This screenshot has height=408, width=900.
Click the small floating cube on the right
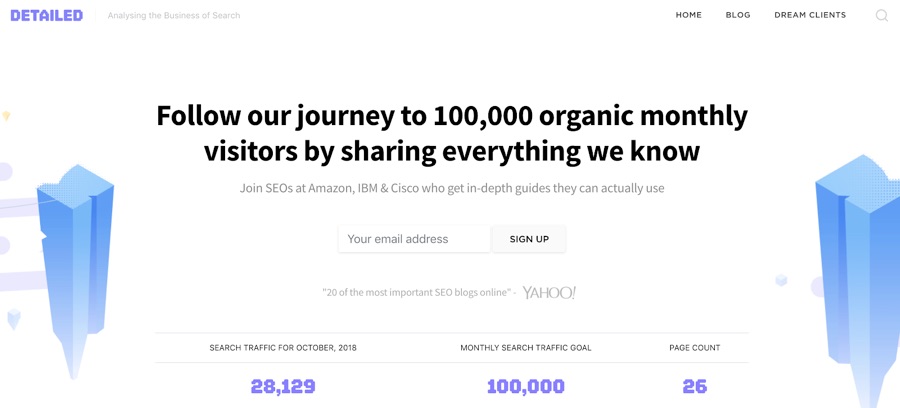(x=781, y=280)
